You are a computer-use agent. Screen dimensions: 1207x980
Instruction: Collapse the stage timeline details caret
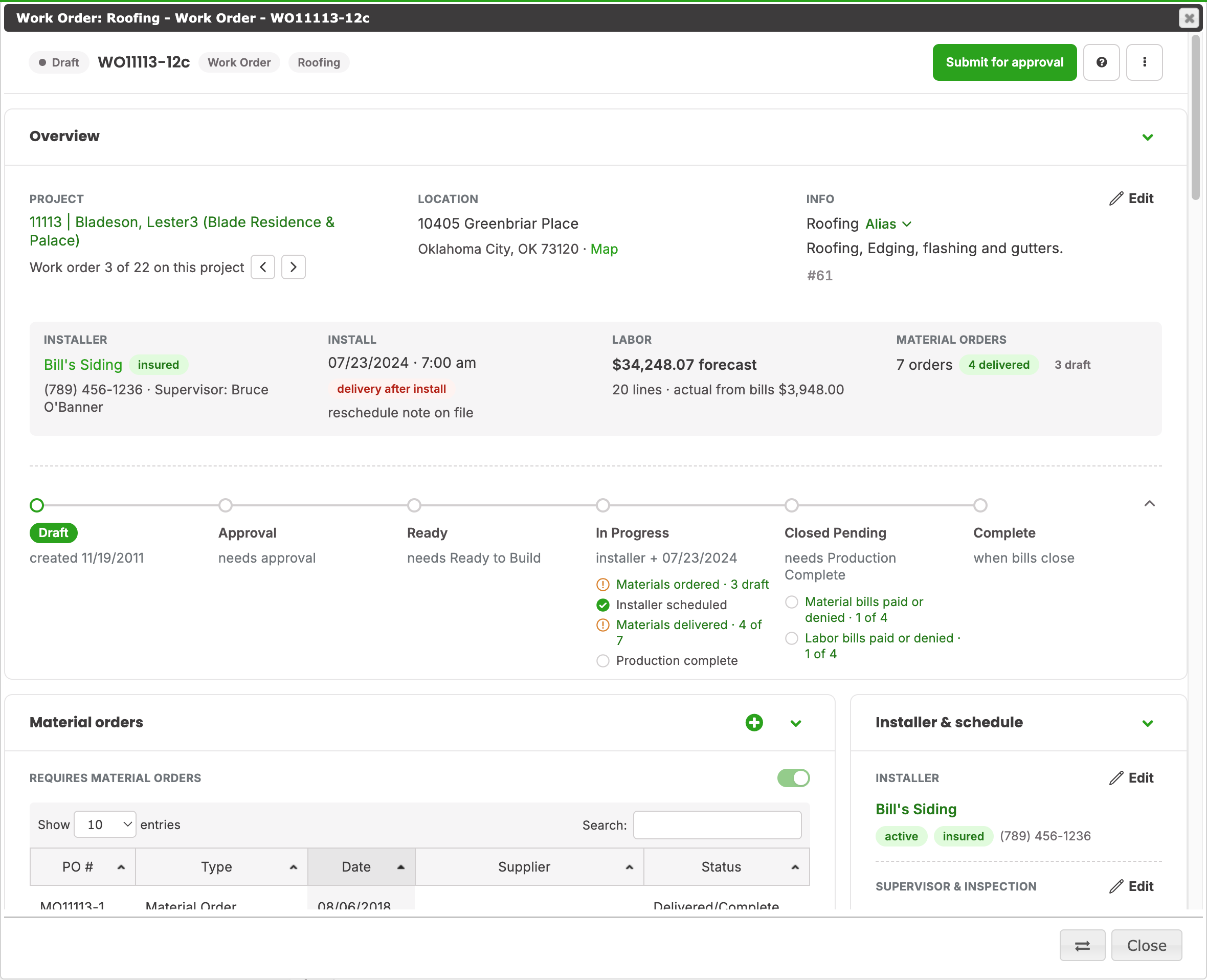click(x=1149, y=504)
